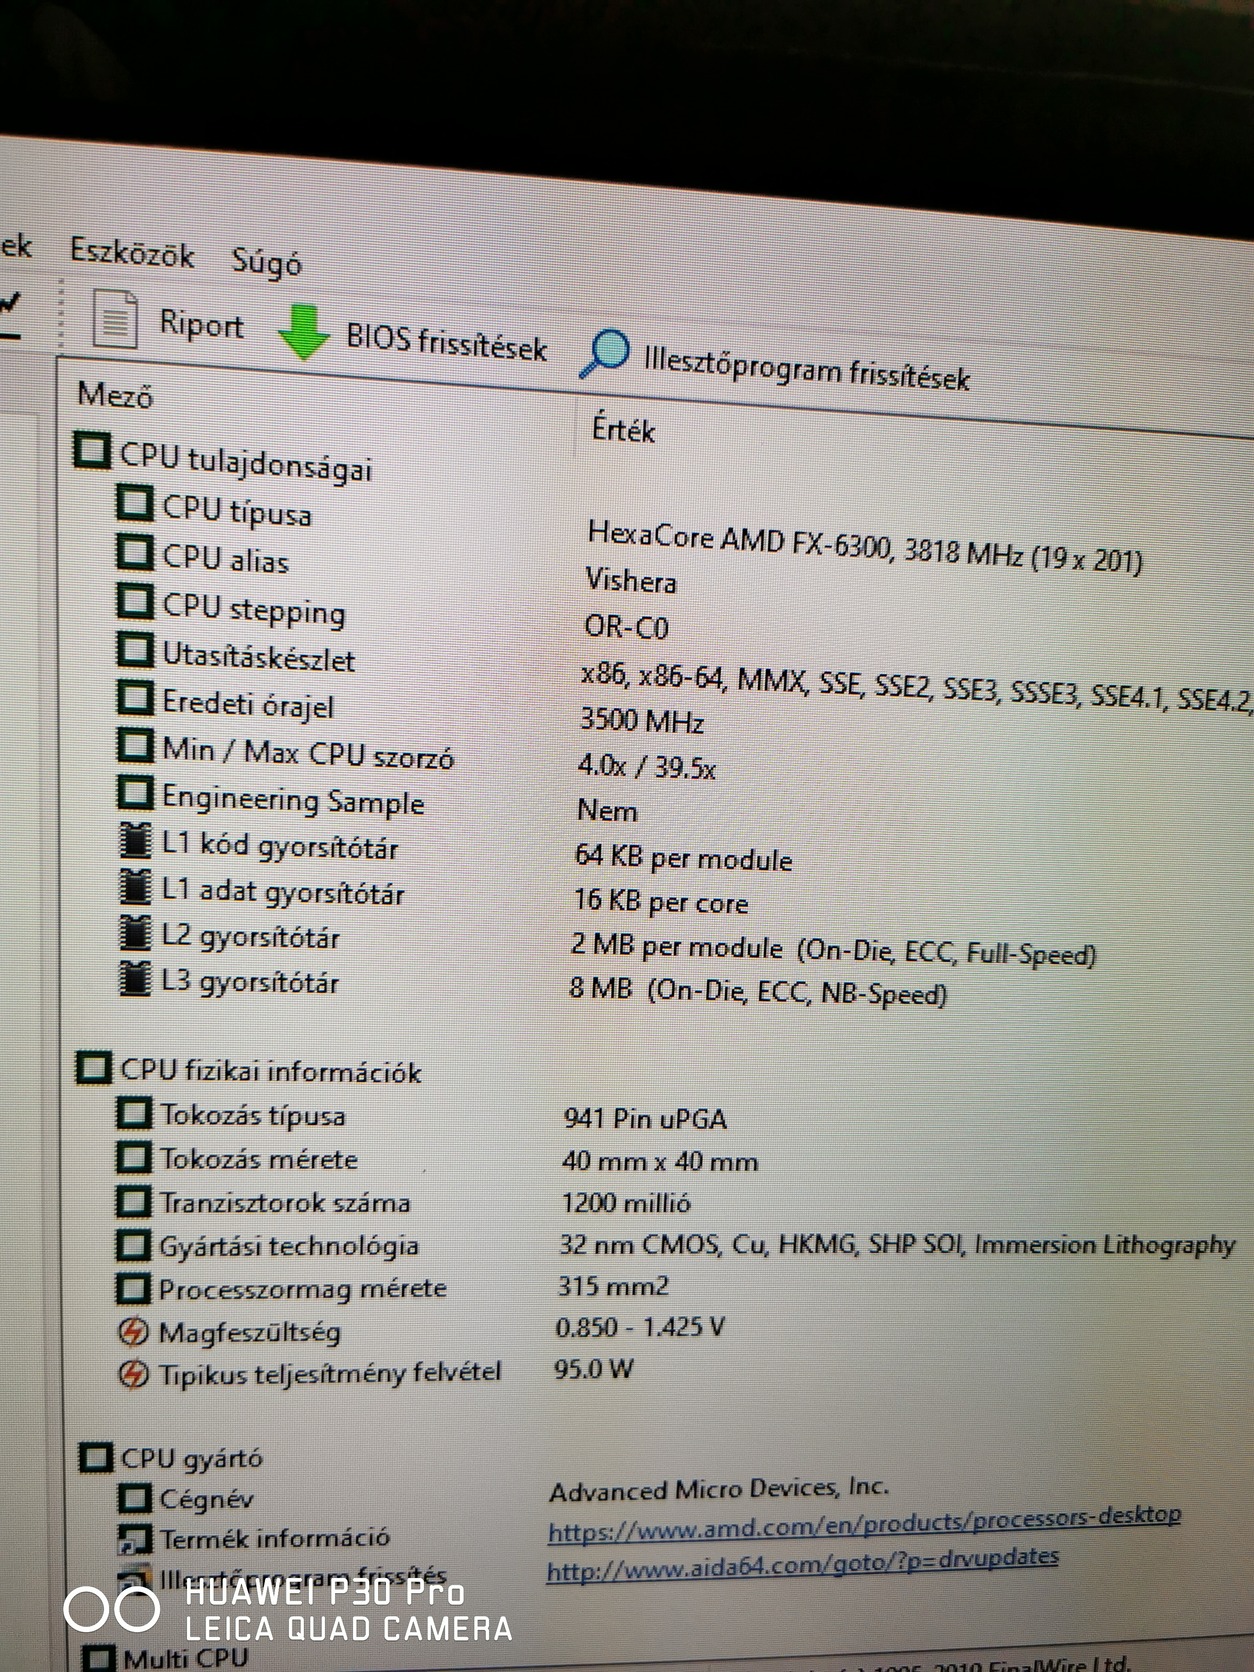Click the HexaCore AMD FX-6300 value
Viewport: 1254px width, 1672px height.
point(865,546)
